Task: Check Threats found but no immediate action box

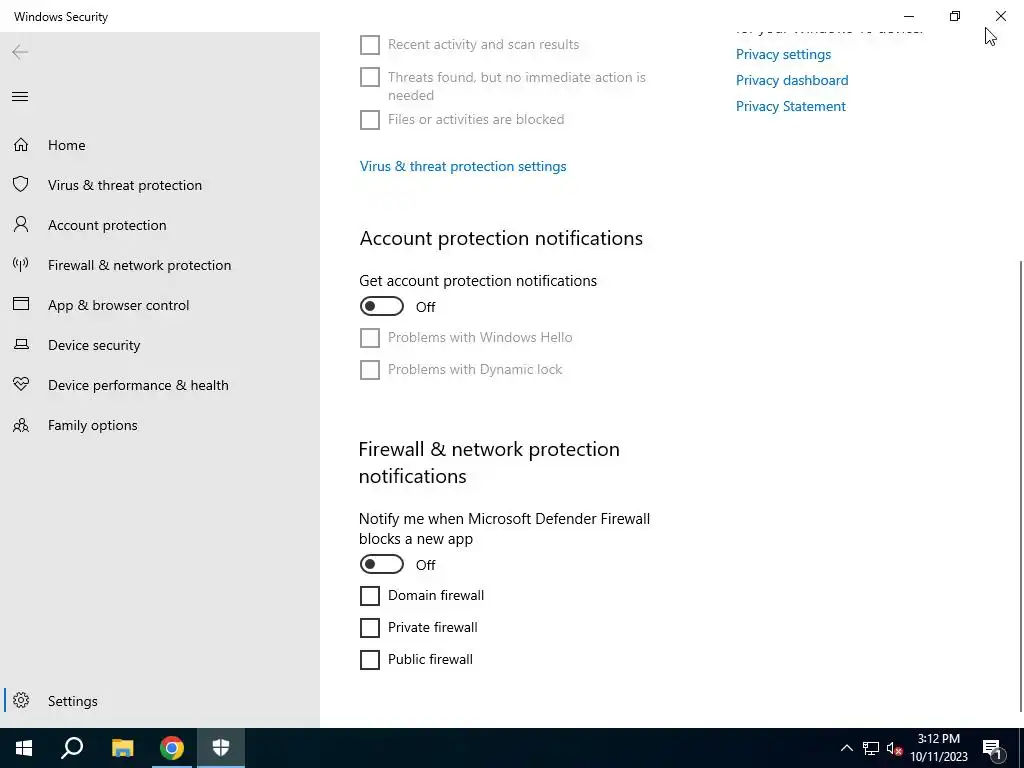Action: click(x=370, y=77)
